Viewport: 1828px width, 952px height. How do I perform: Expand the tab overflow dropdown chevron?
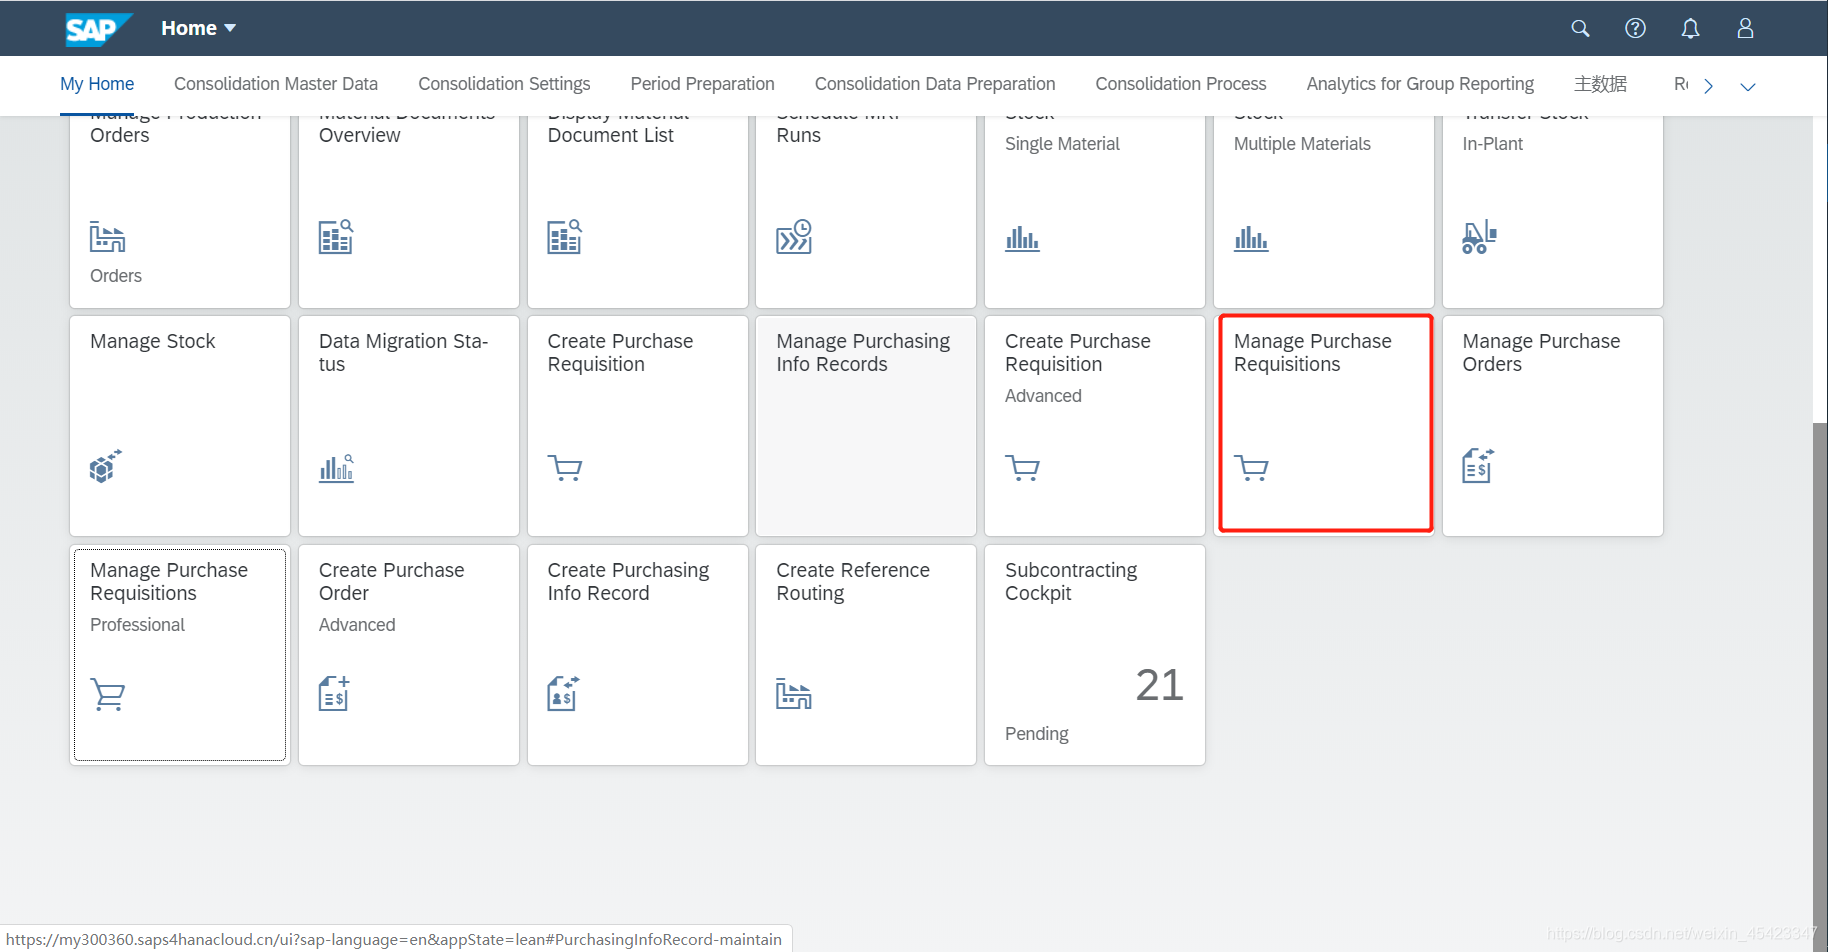[x=1748, y=87]
